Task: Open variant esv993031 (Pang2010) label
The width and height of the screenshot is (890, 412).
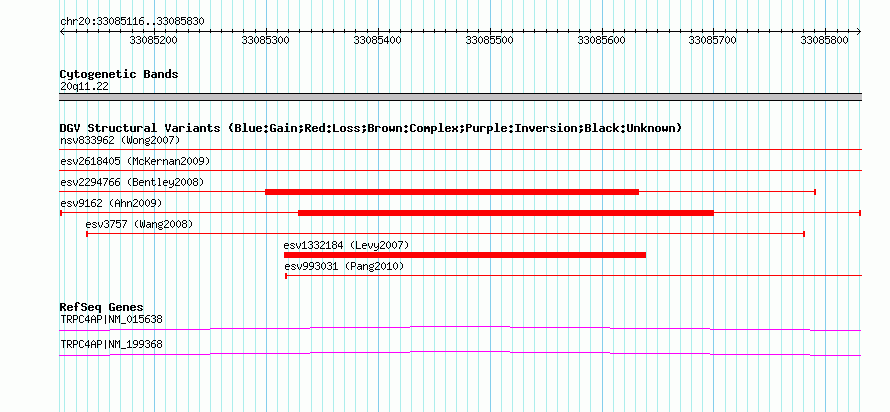Action: point(344,266)
